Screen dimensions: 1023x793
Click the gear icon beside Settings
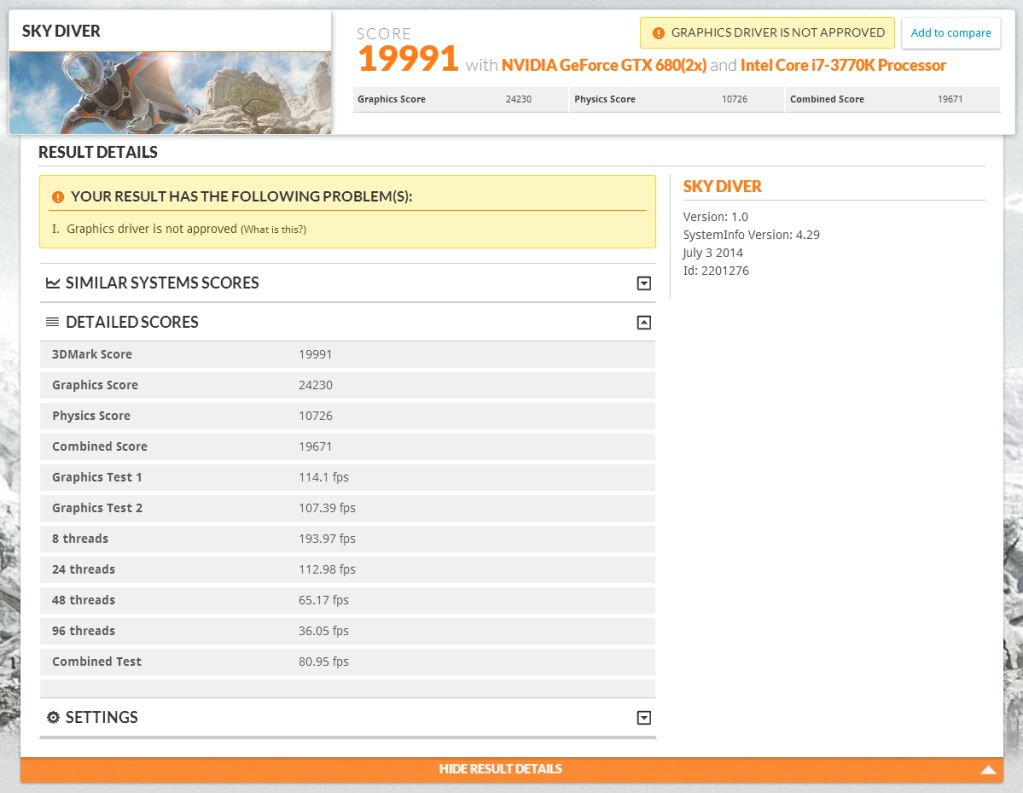53,718
